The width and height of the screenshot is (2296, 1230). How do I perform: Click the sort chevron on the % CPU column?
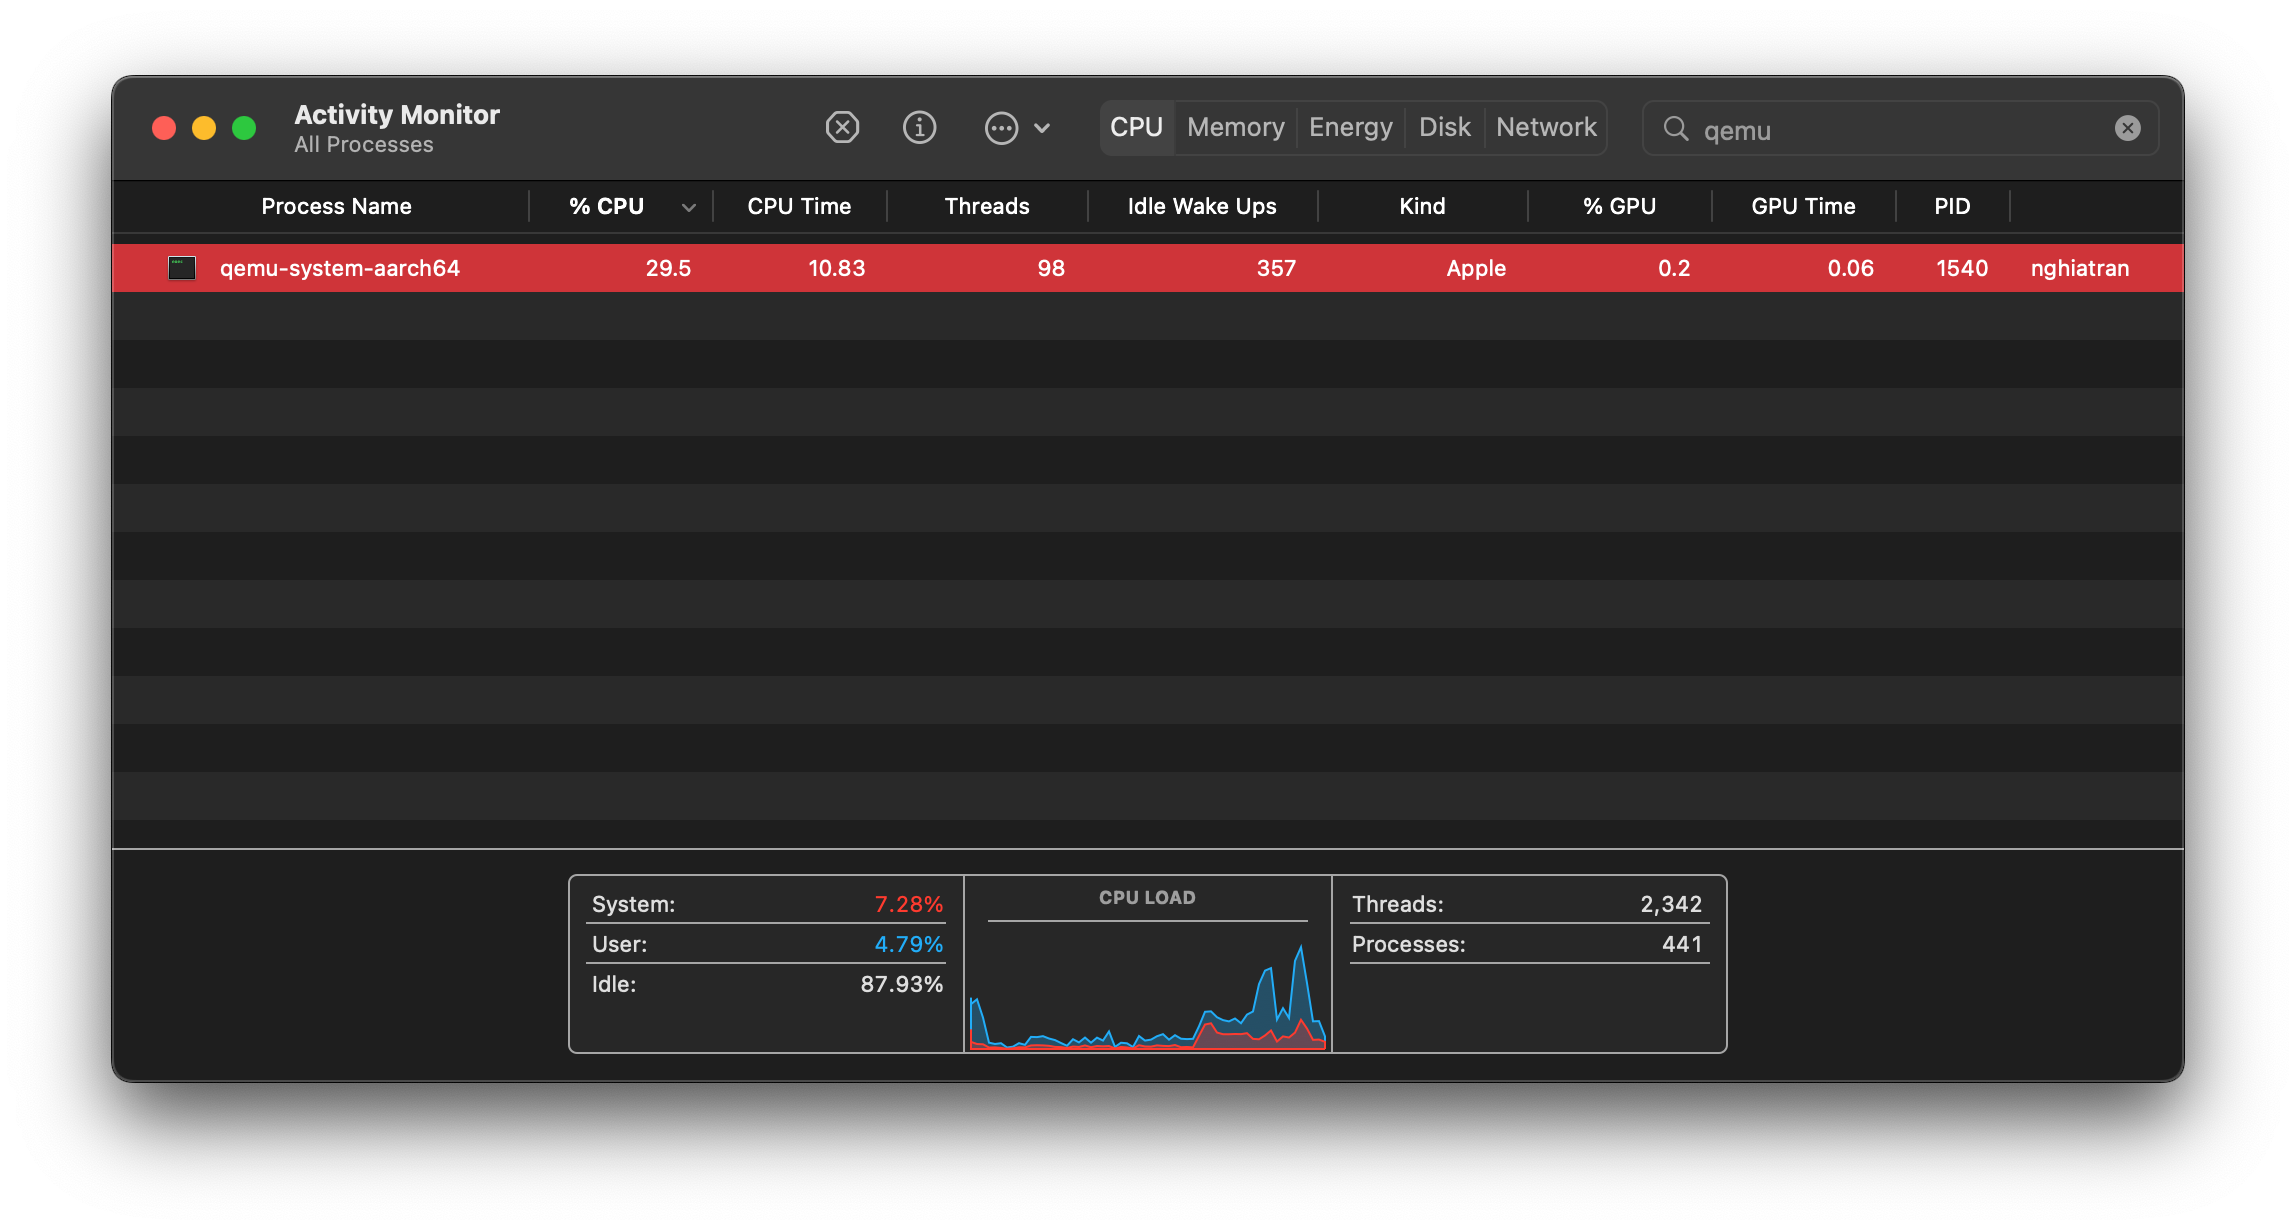pyautogui.click(x=688, y=208)
